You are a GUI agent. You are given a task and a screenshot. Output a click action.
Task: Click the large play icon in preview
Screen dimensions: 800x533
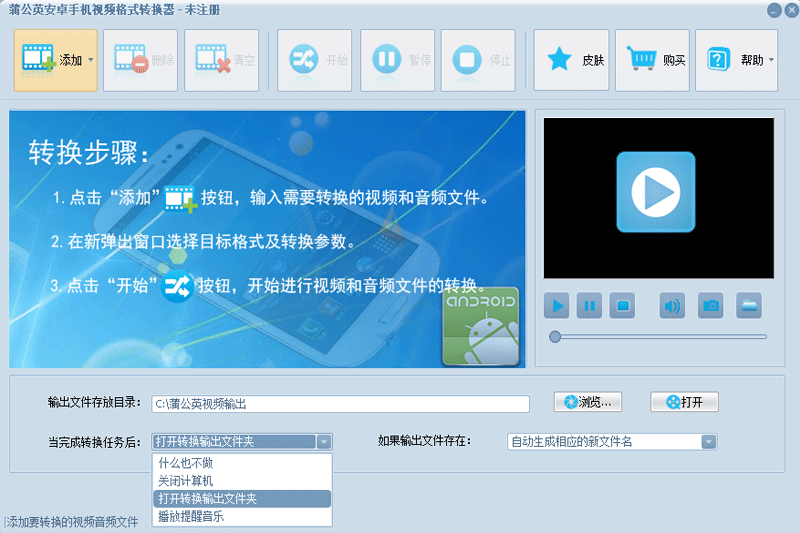click(x=656, y=192)
